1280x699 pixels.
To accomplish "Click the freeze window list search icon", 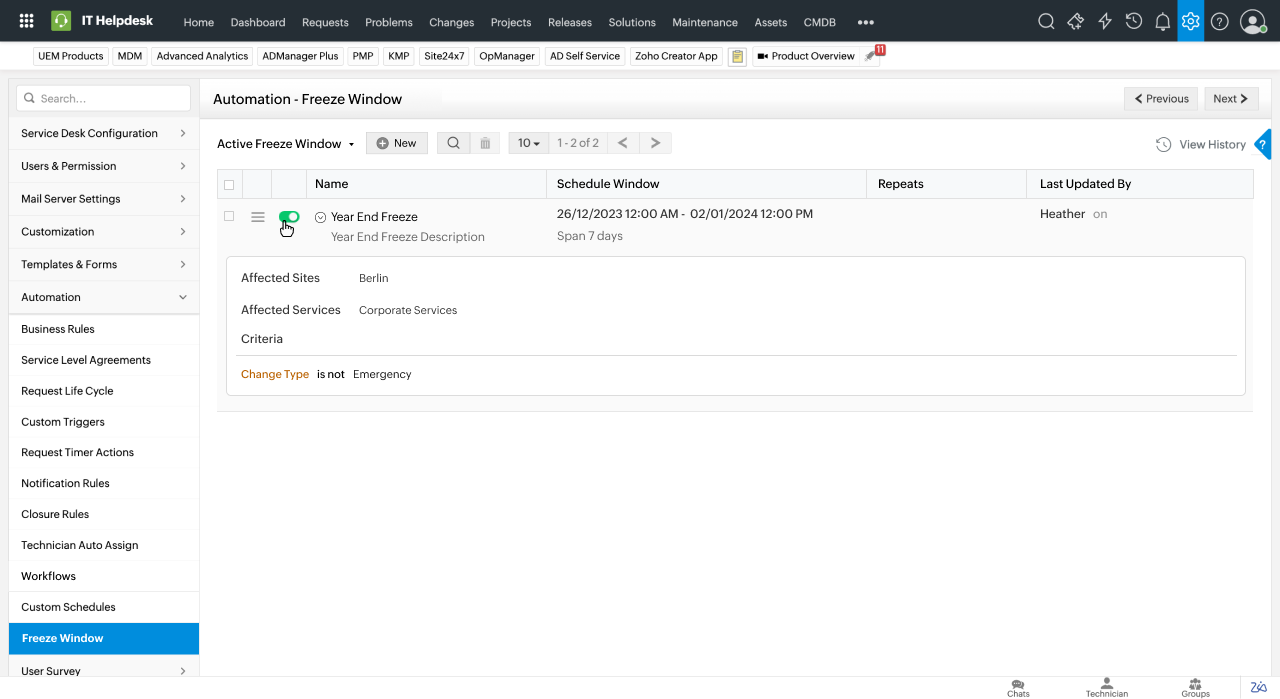I will [453, 143].
